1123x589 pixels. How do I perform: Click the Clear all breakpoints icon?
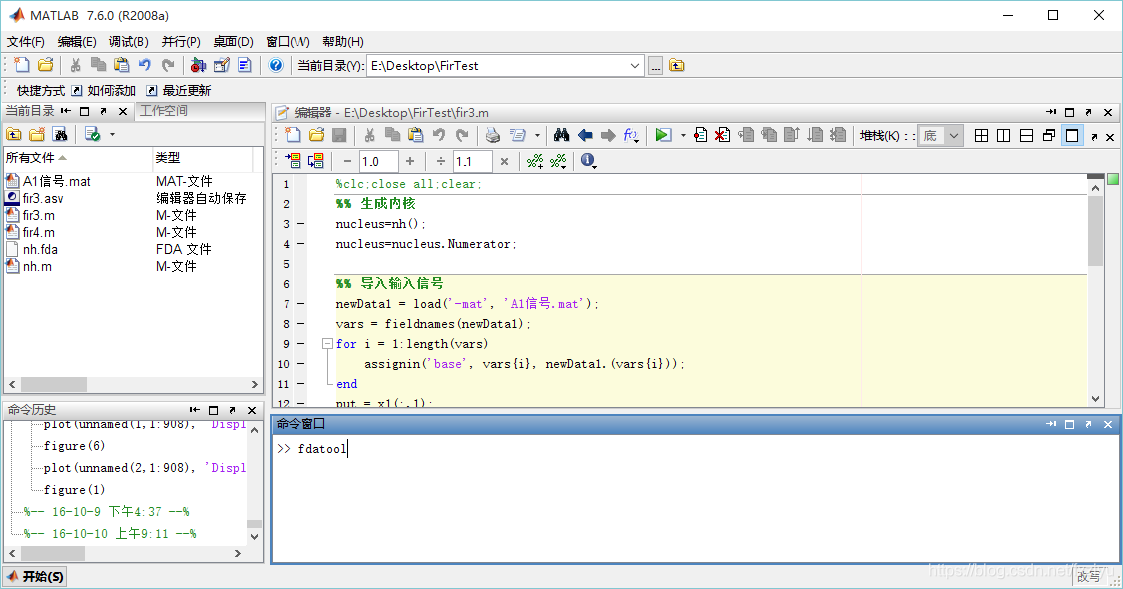tap(723, 135)
